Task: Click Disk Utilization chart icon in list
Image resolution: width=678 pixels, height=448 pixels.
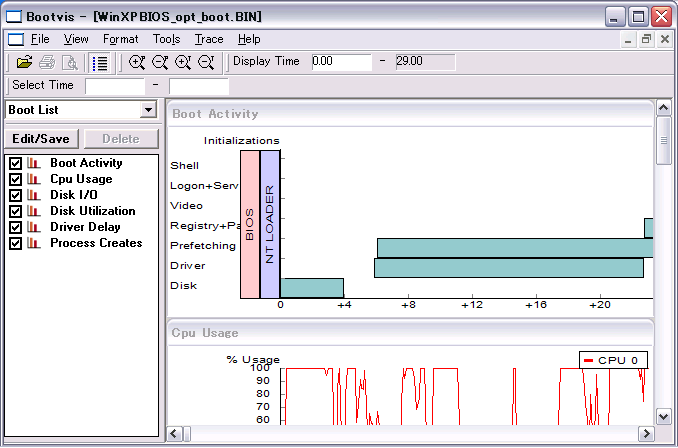Action: 34,211
